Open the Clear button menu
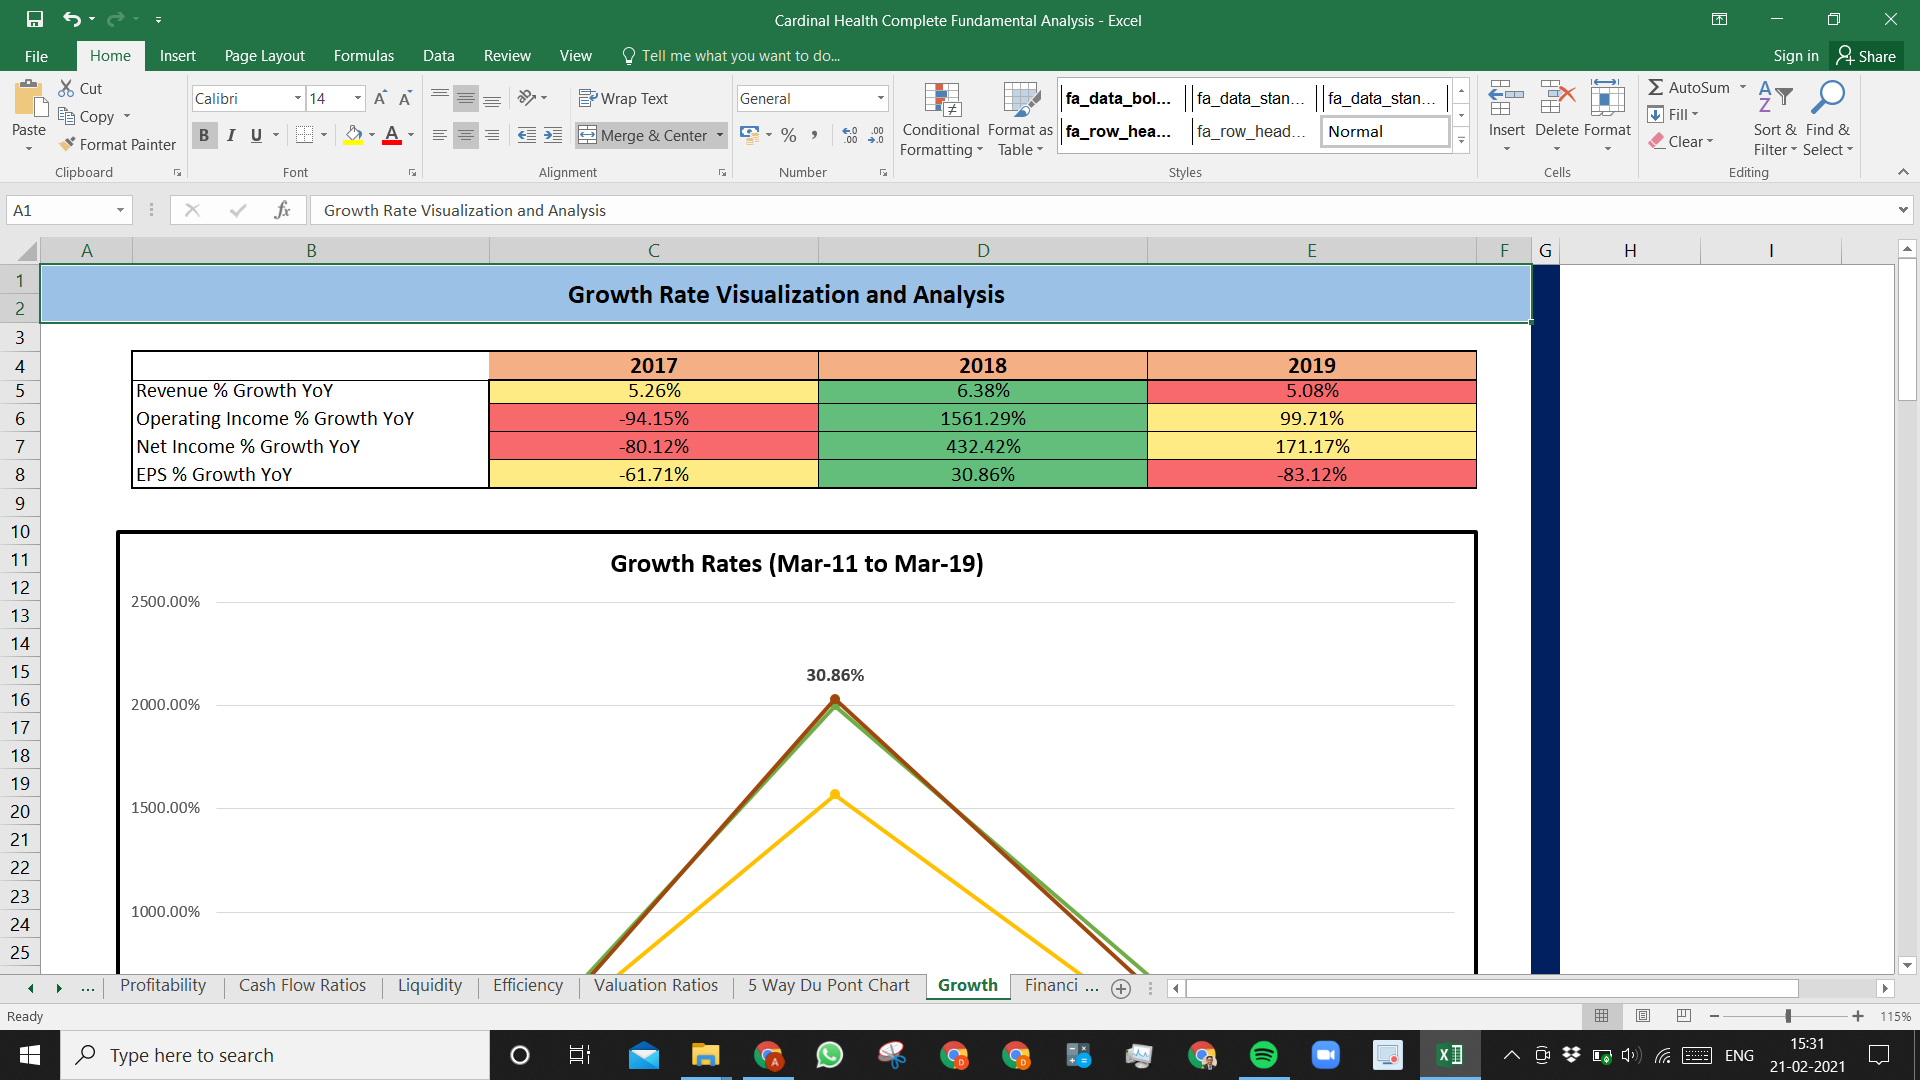This screenshot has height=1080, width=1920. [x=1682, y=142]
